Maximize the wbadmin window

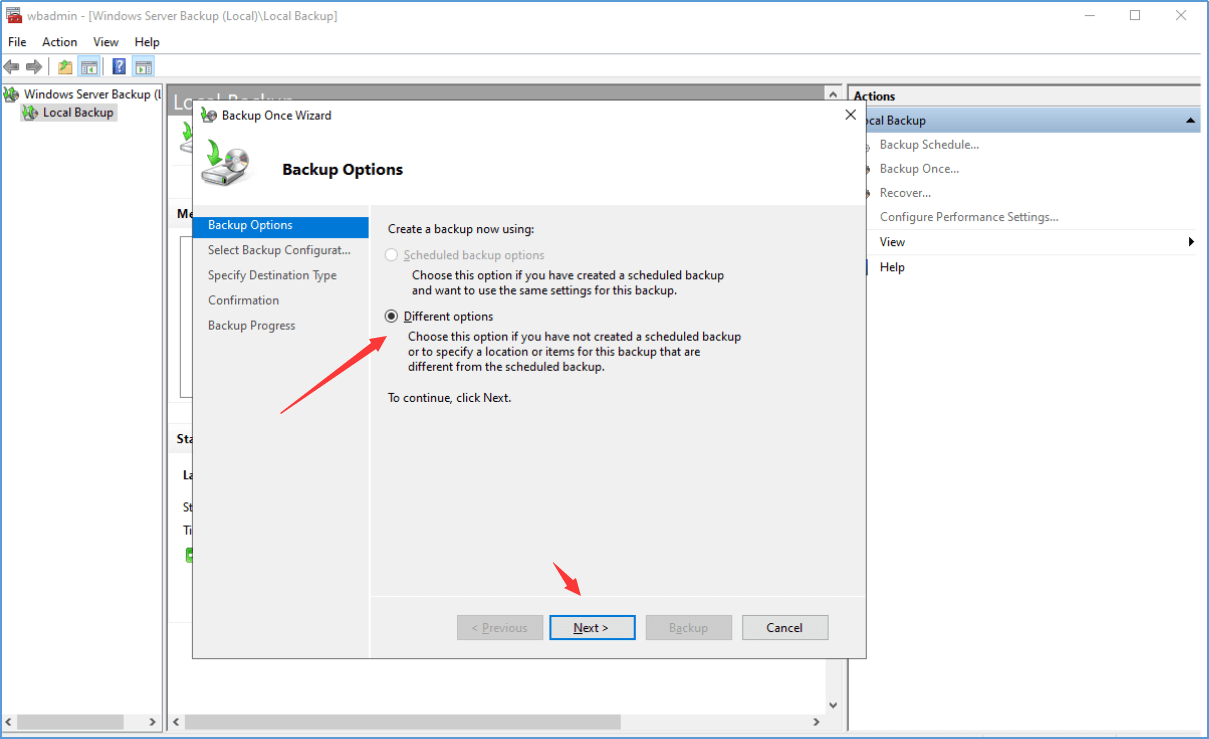[1135, 15]
